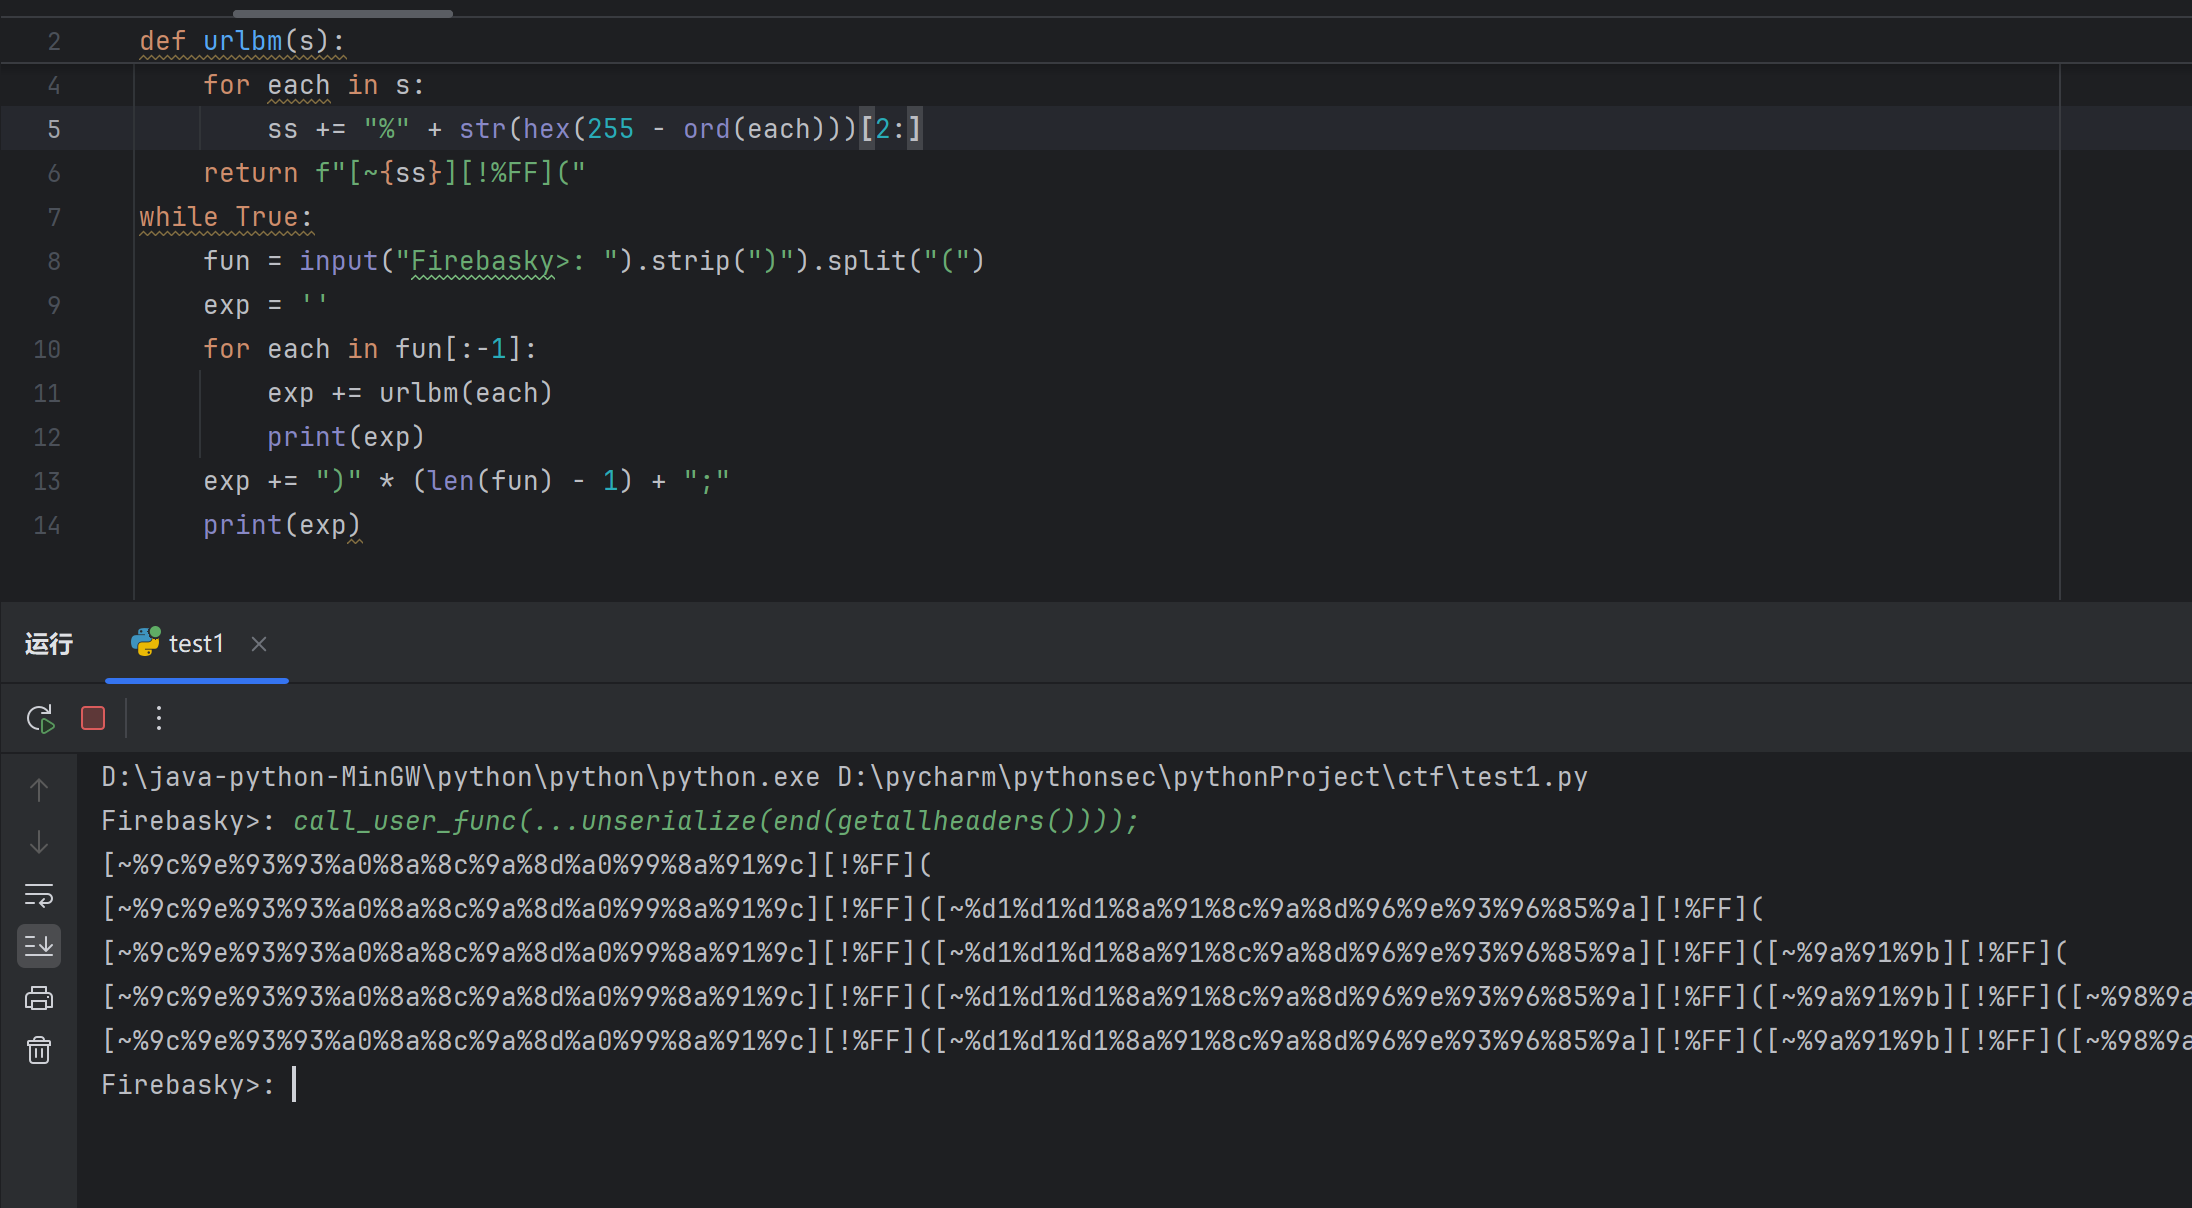Open the three-dot more actions menu
The width and height of the screenshot is (2192, 1208).
(158, 718)
